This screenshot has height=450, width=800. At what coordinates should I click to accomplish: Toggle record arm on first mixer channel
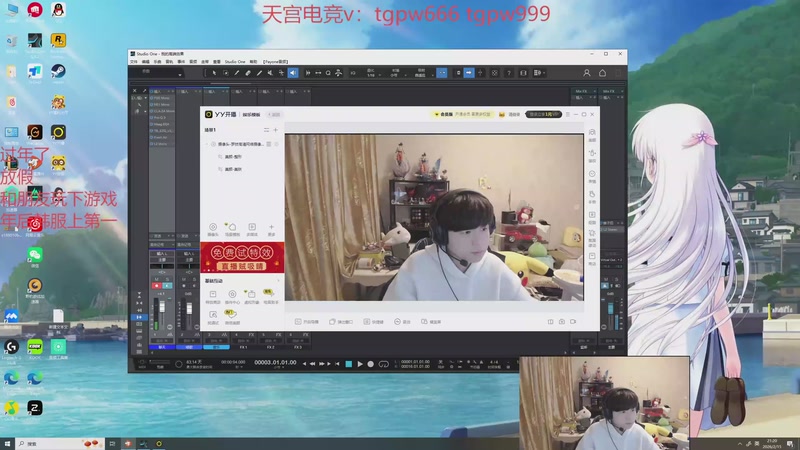tap(157, 286)
